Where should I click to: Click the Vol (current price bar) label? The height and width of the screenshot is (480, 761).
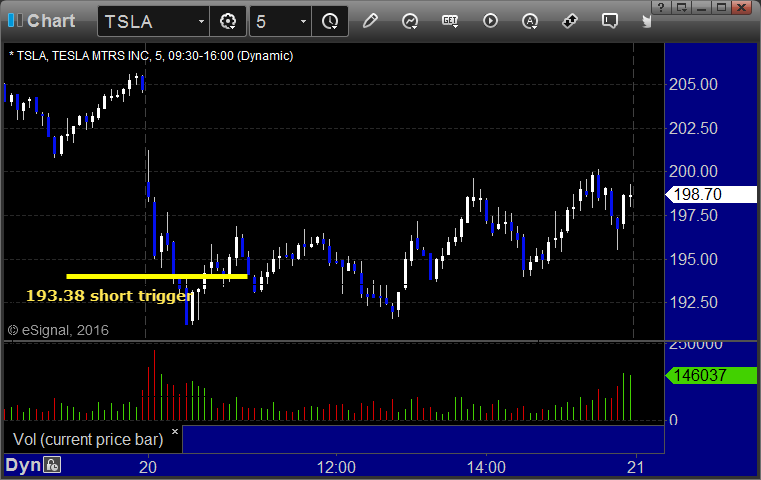[88, 439]
